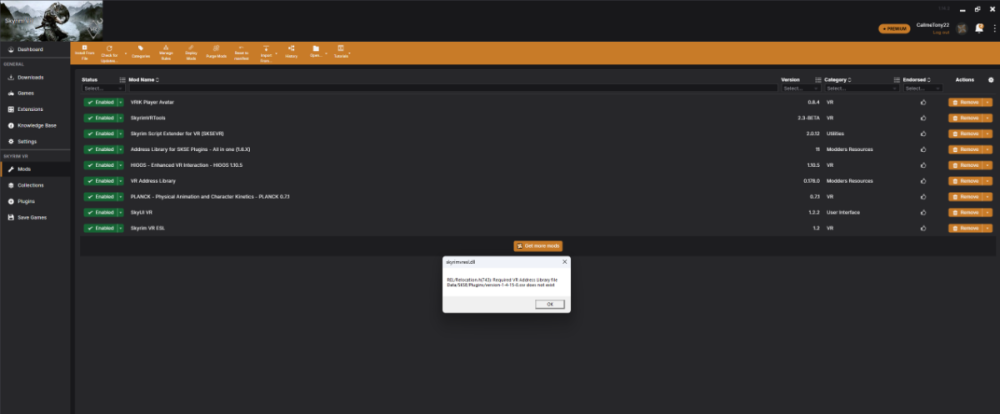This screenshot has width=1000, height=414.
Task: Endorse SkyrimVRTools thumbs-up
Action: click(923, 118)
